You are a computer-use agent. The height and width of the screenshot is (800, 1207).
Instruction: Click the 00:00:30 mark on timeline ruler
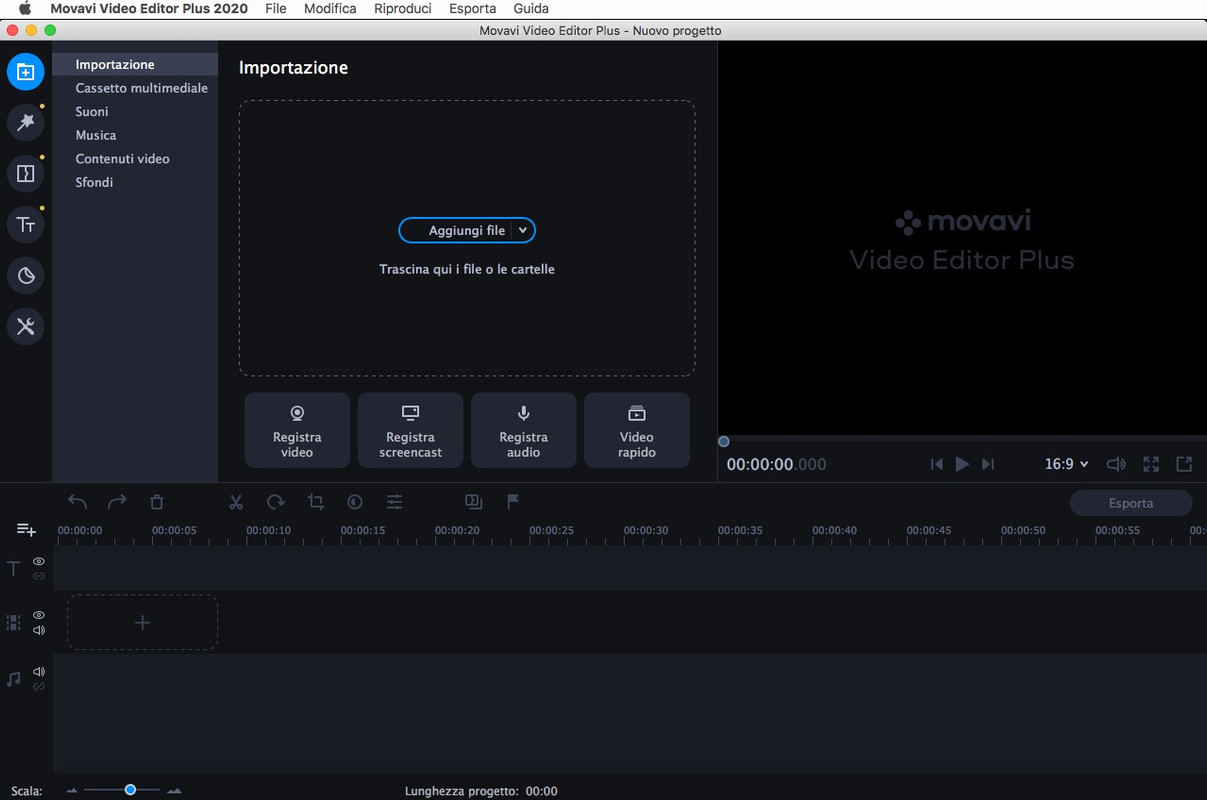point(646,530)
